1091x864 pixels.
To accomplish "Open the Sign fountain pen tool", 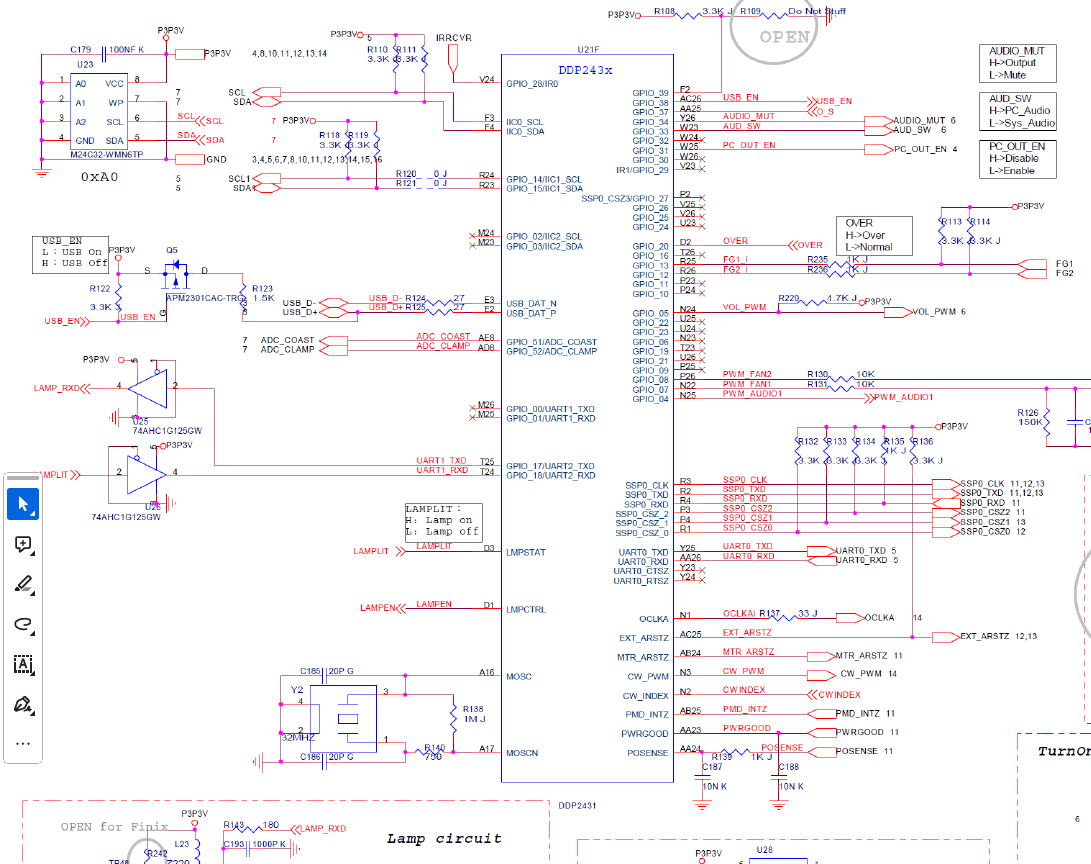I will point(23,705).
